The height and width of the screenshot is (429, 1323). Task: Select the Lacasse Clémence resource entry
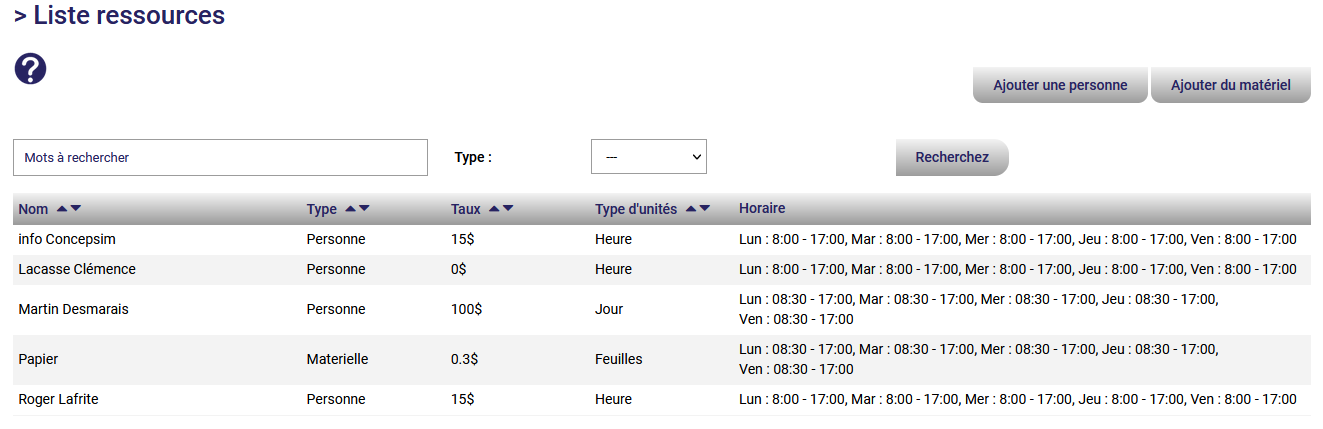click(77, 270)
